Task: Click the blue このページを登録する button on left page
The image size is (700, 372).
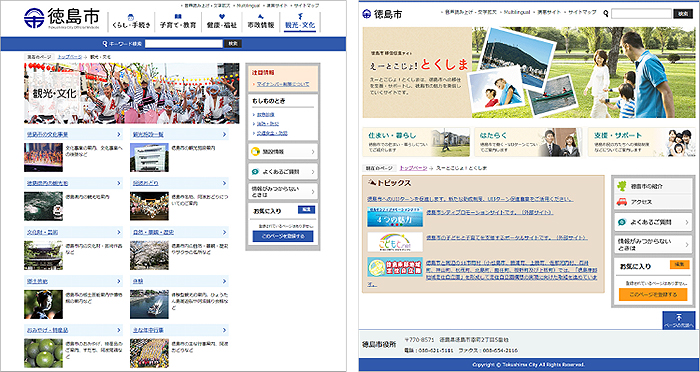Action: point(283,236)
